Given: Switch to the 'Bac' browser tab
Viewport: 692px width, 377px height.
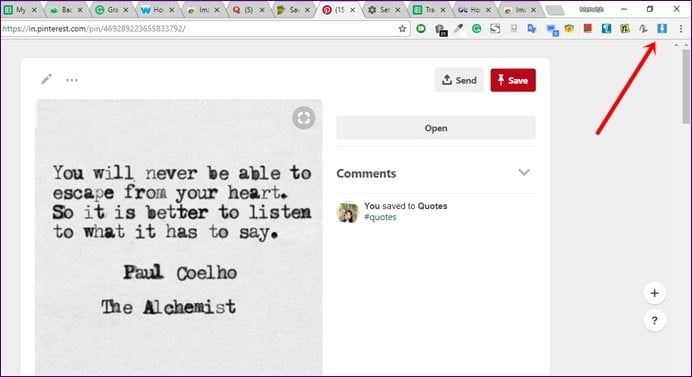Looking at the screenshot, I should click(66, 9).
